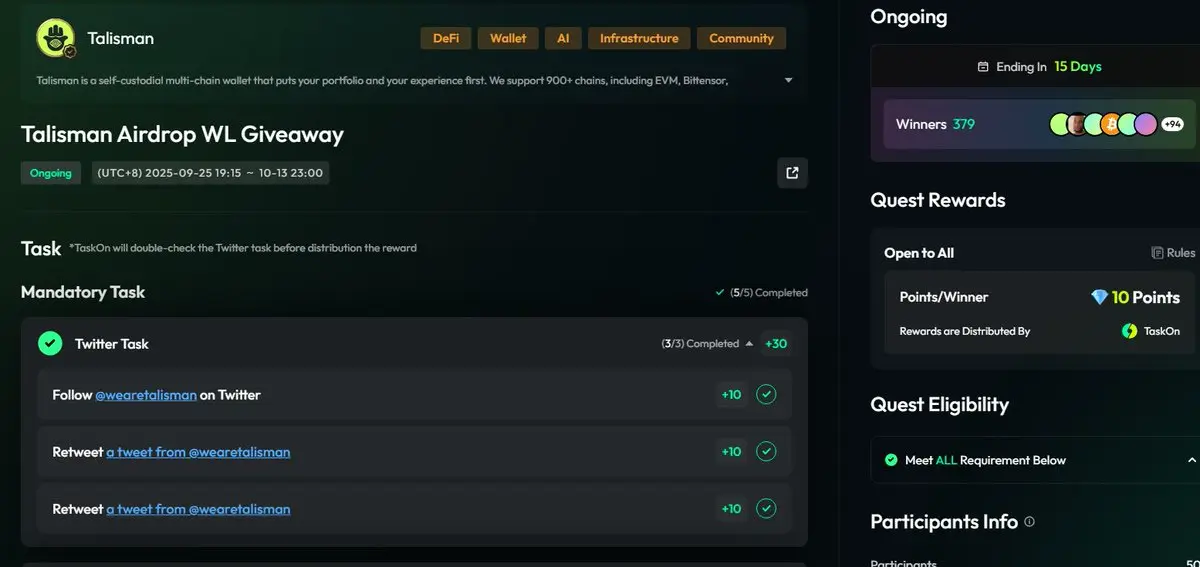Screen dimensions: 1200x567
Task: Select the DeFi tag
Action: (446, 38)
